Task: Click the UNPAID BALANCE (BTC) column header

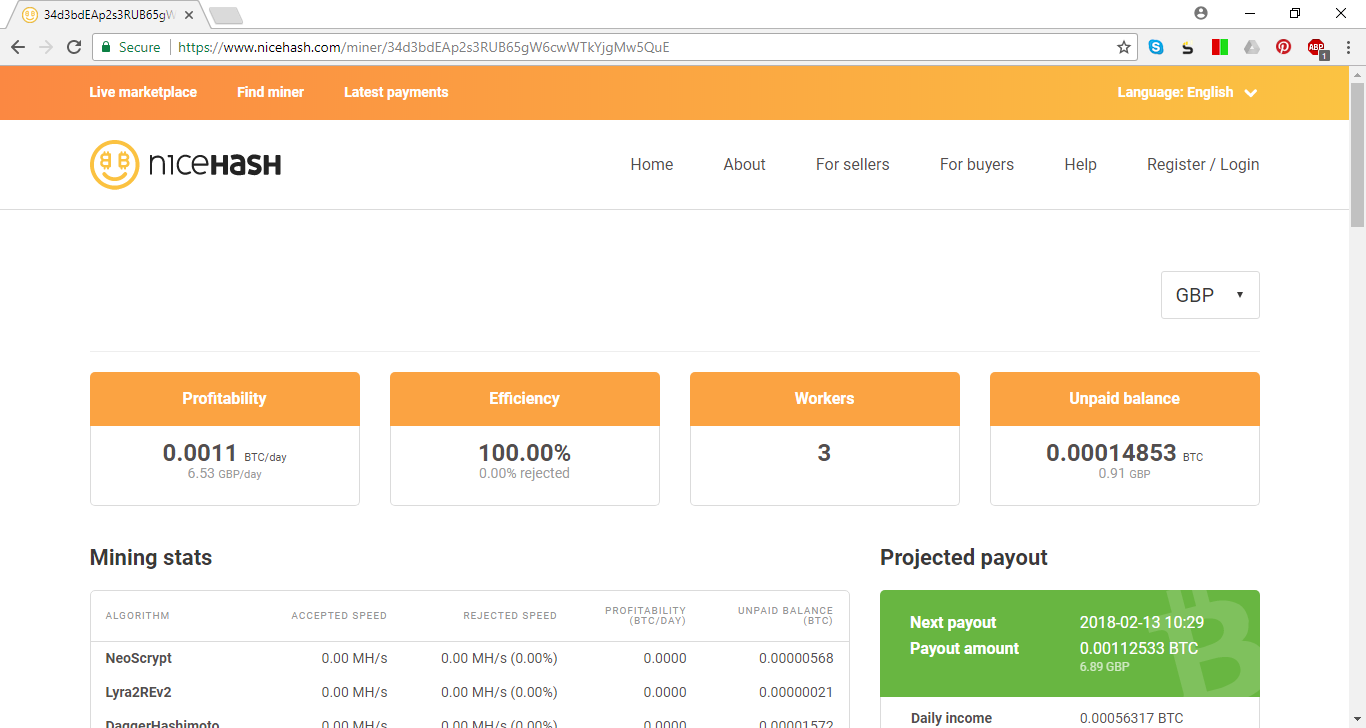Action: click(785, 616)
